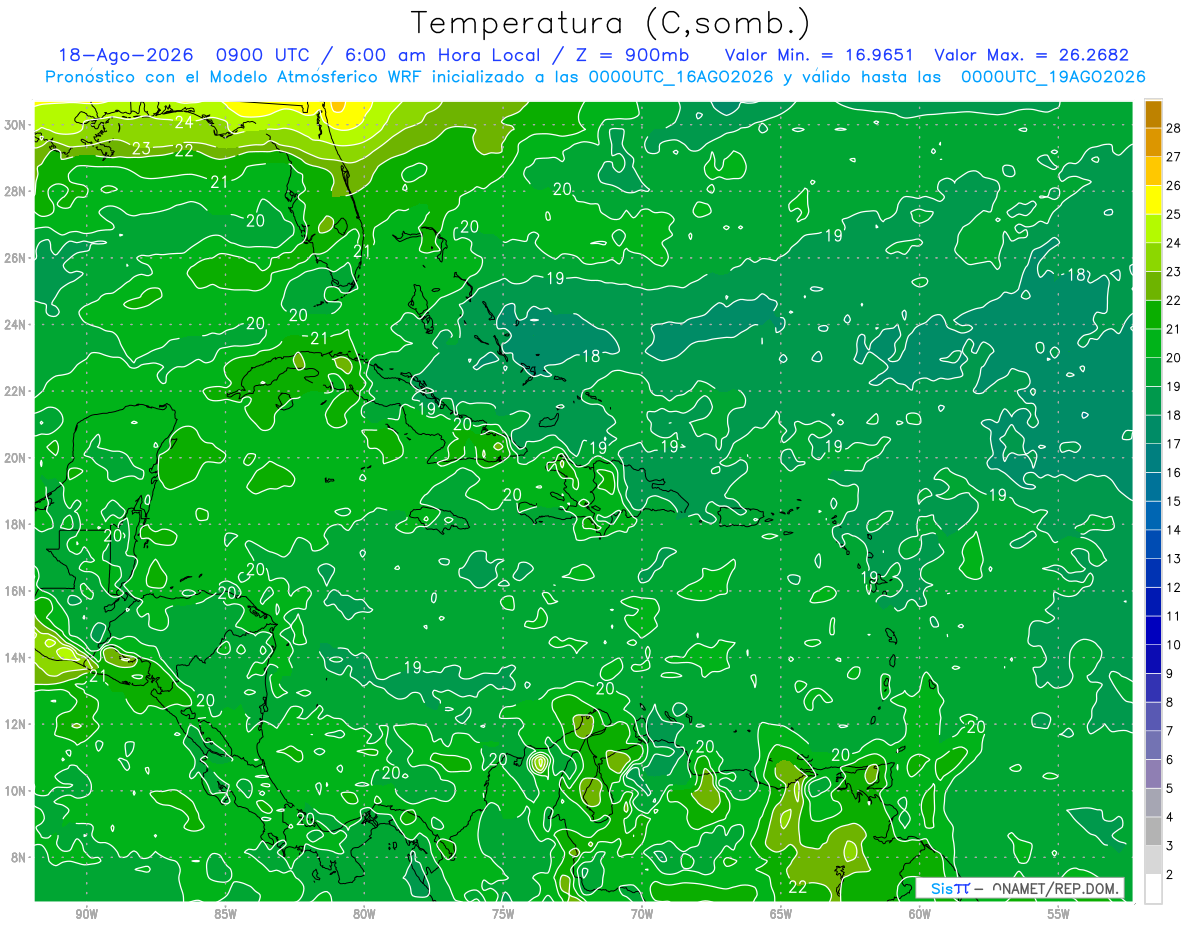Click the "12N" latitude axis label
The image size is (1200, 927).
(16, 724)
